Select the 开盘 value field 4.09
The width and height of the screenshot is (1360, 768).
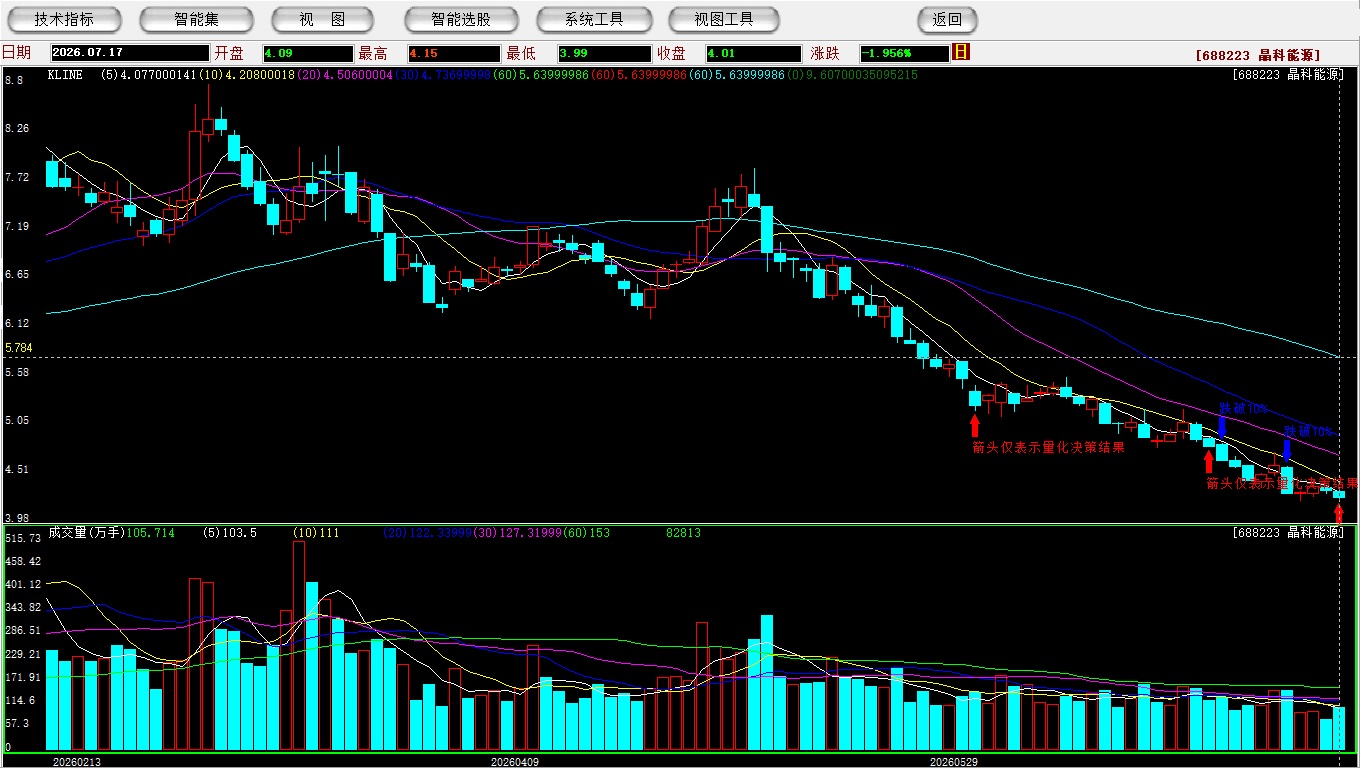point(308,53)
